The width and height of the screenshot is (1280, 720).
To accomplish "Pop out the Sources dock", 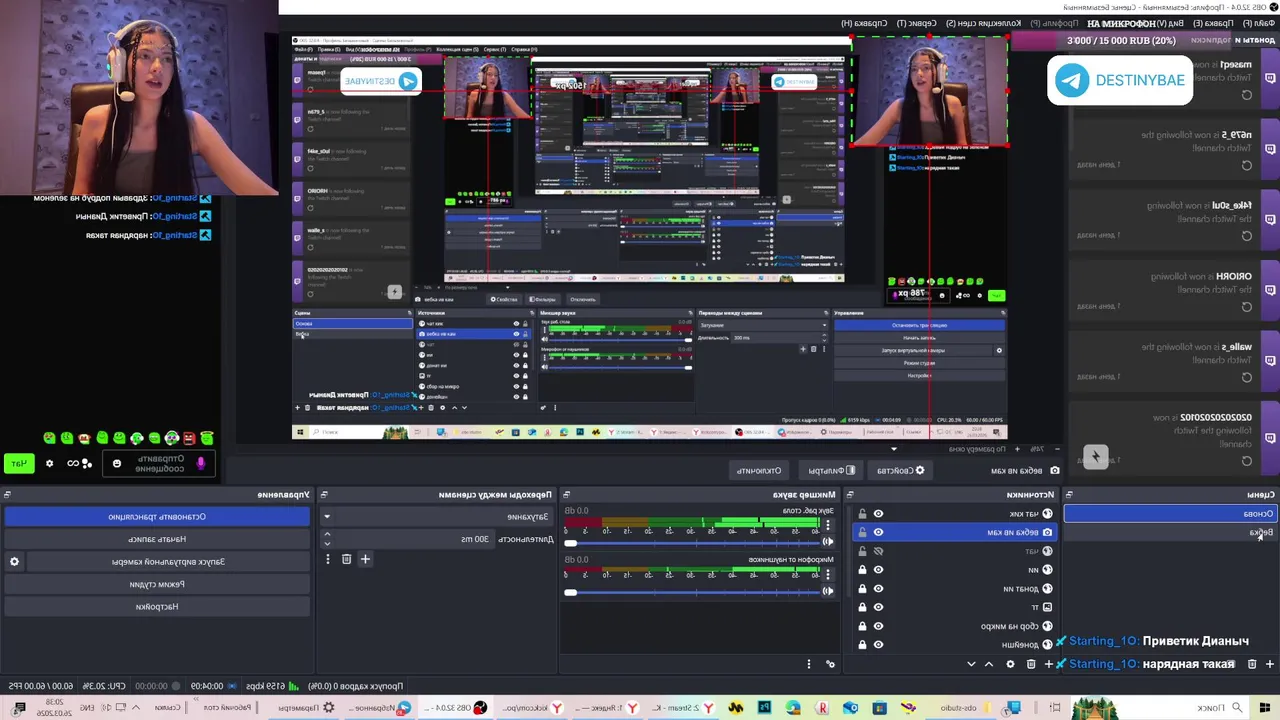I will click(850, 495).
